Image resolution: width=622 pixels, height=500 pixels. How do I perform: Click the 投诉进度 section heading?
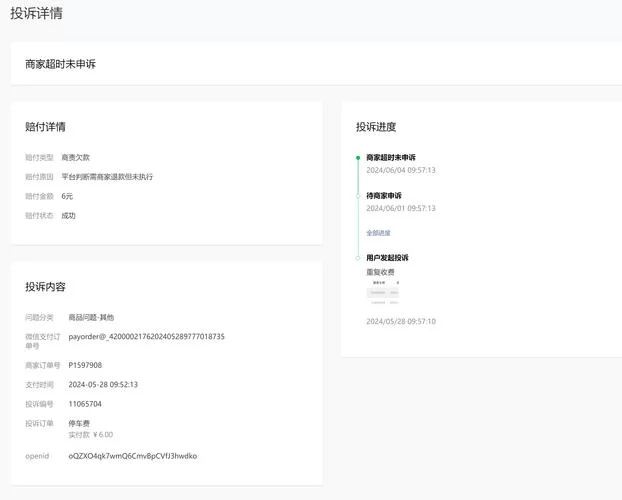click(376, 127)
